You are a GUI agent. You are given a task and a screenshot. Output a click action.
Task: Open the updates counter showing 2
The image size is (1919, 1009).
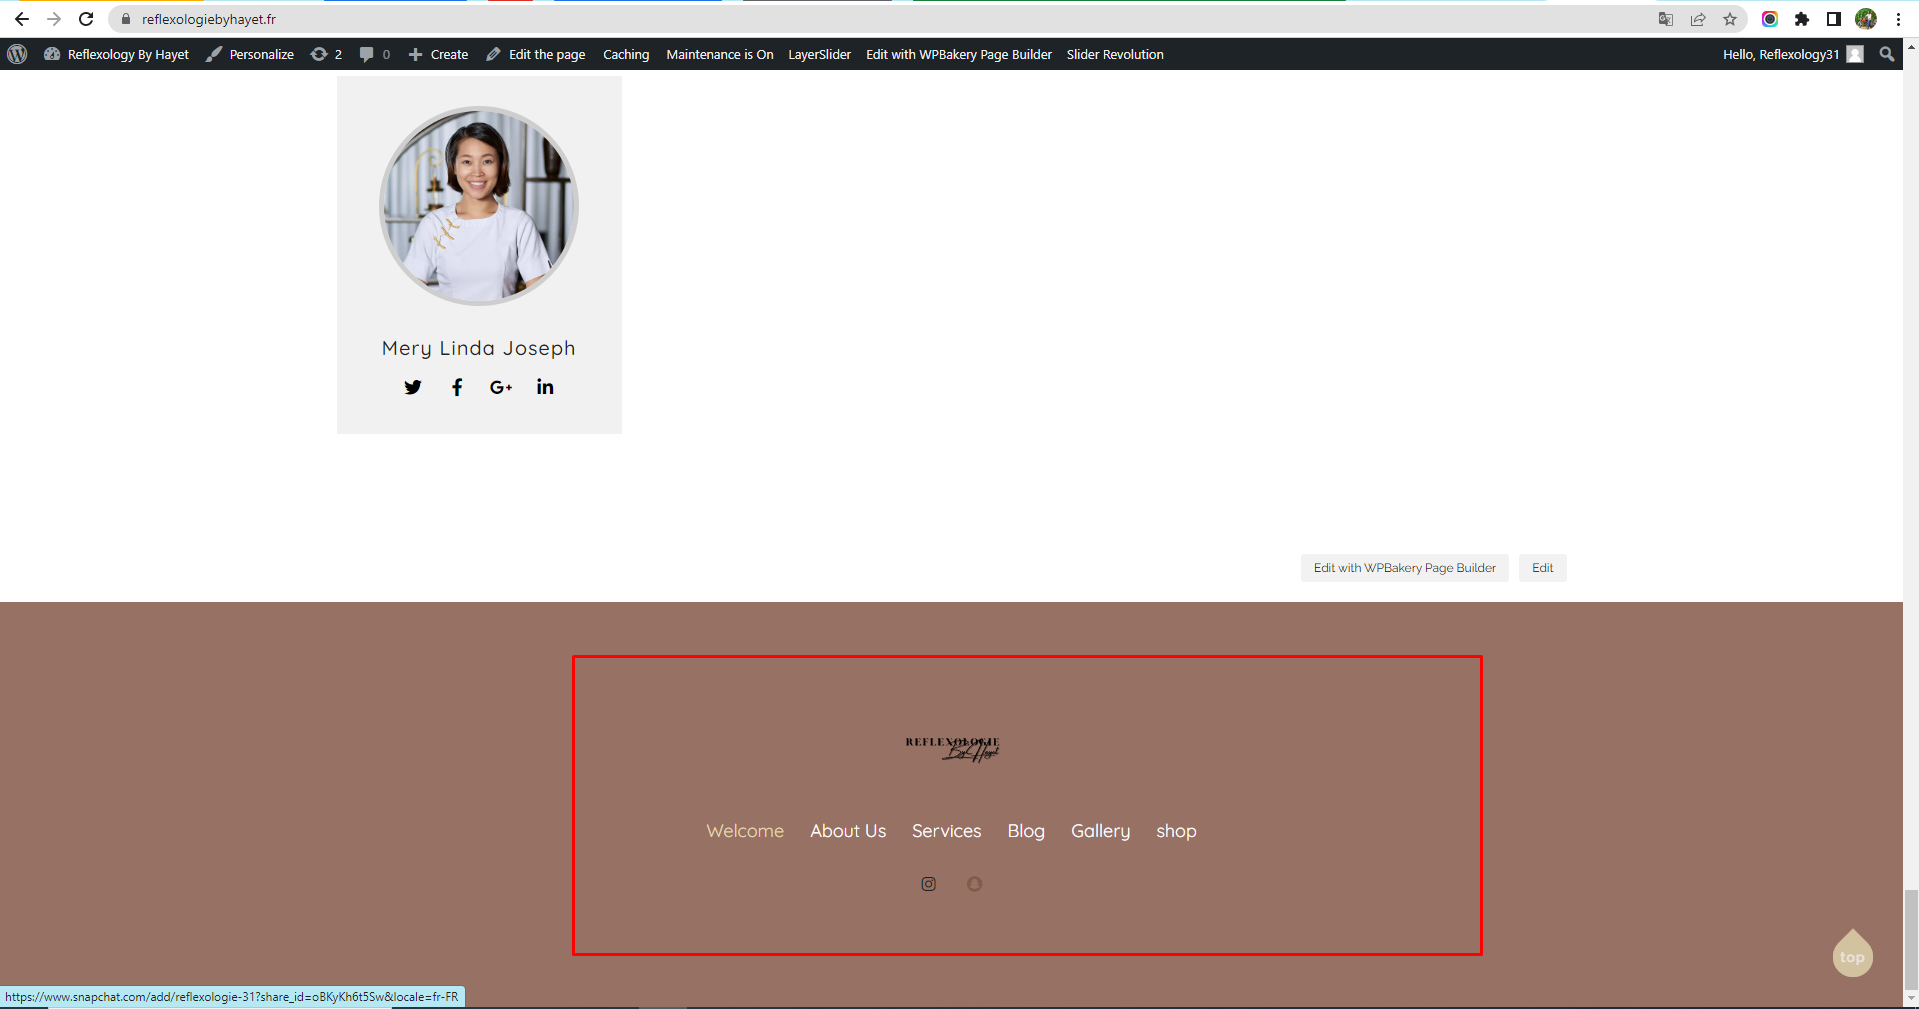tap(326, 54)
